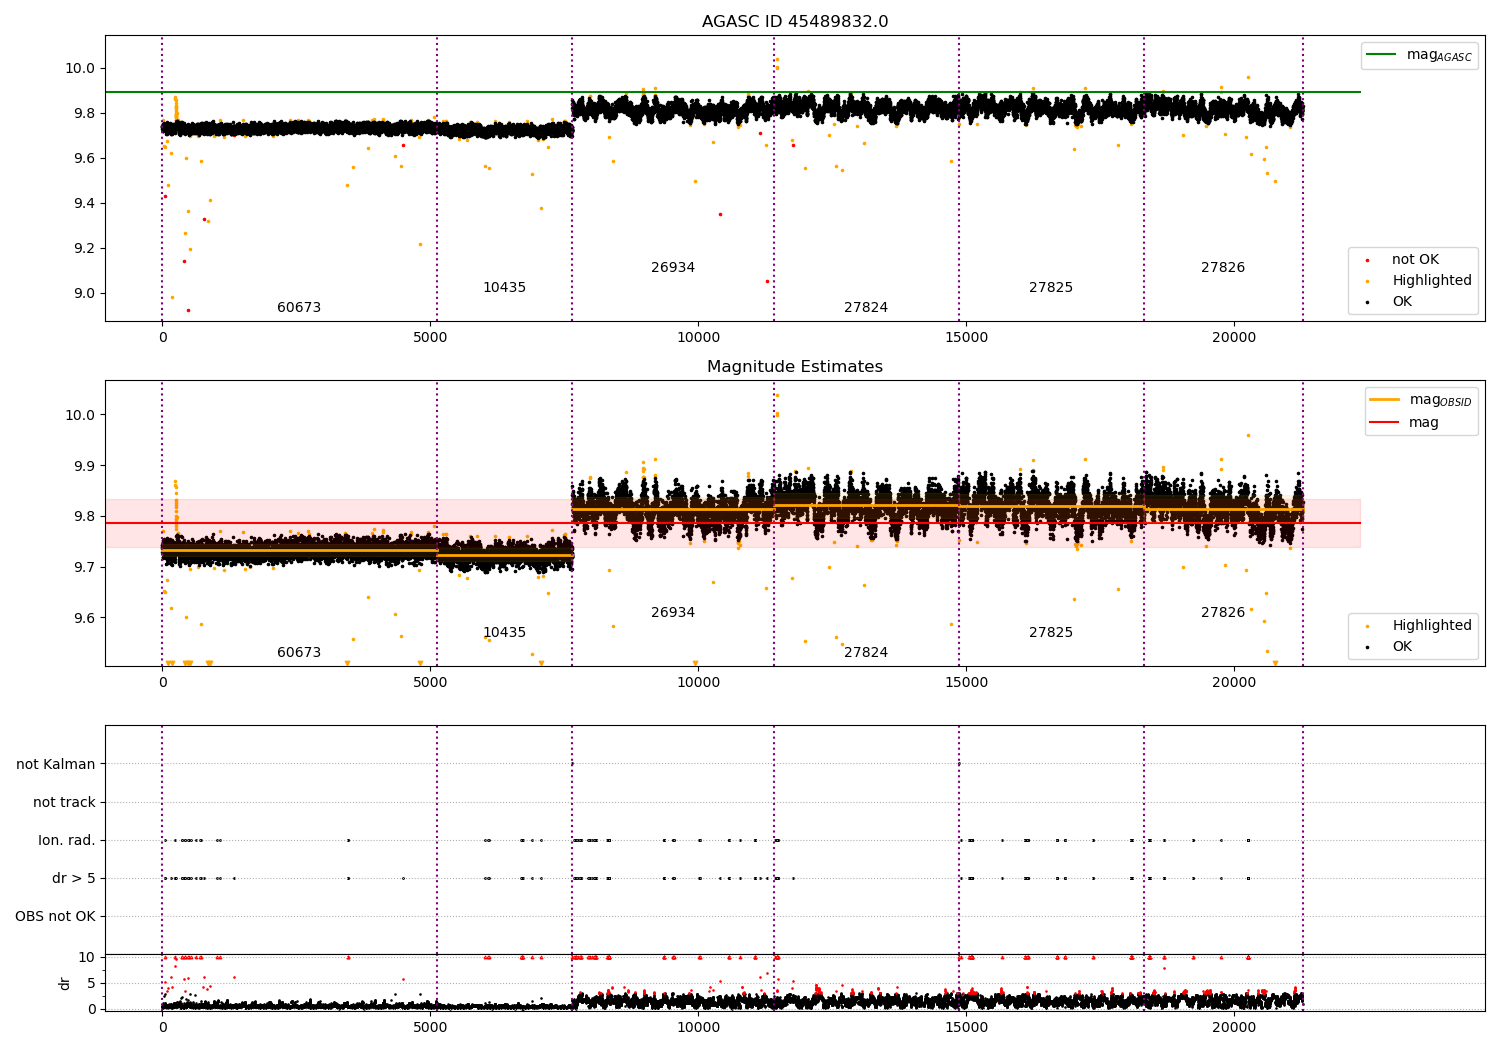The height and width of the screenshot is (1050, 1500).
Task: Click obsid label 10435 in Magnitude Estimates plot
Action: 504,633
